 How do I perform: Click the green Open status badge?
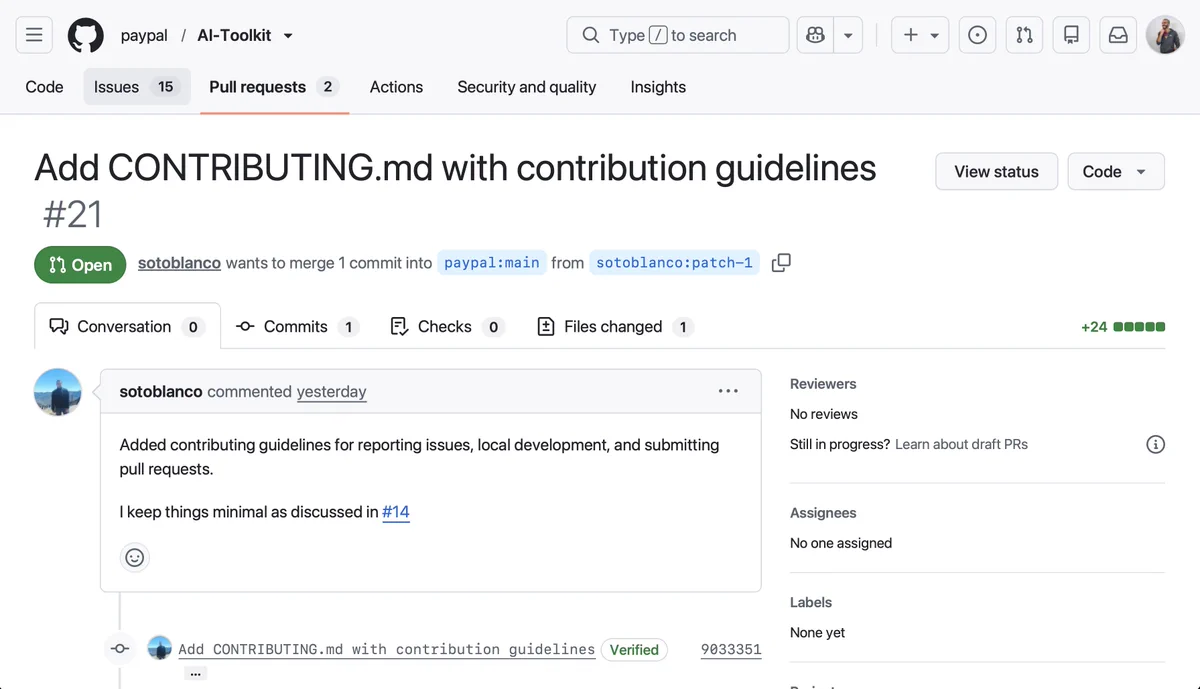80,265
